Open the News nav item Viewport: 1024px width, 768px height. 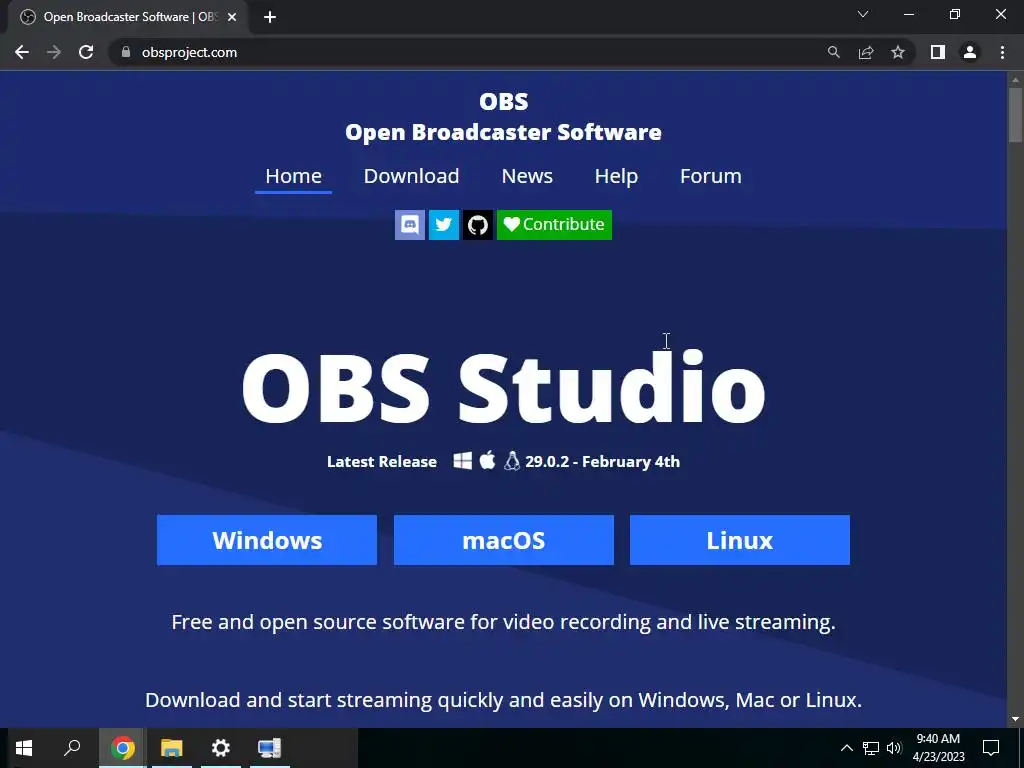527,176
